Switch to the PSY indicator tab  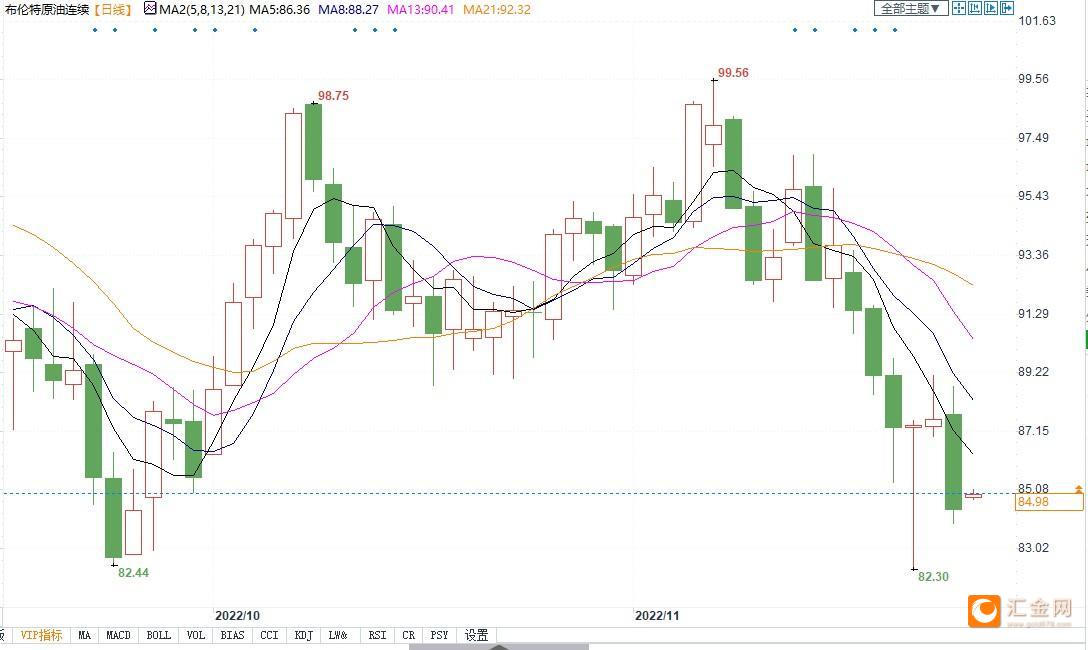(x=439, y=635)
